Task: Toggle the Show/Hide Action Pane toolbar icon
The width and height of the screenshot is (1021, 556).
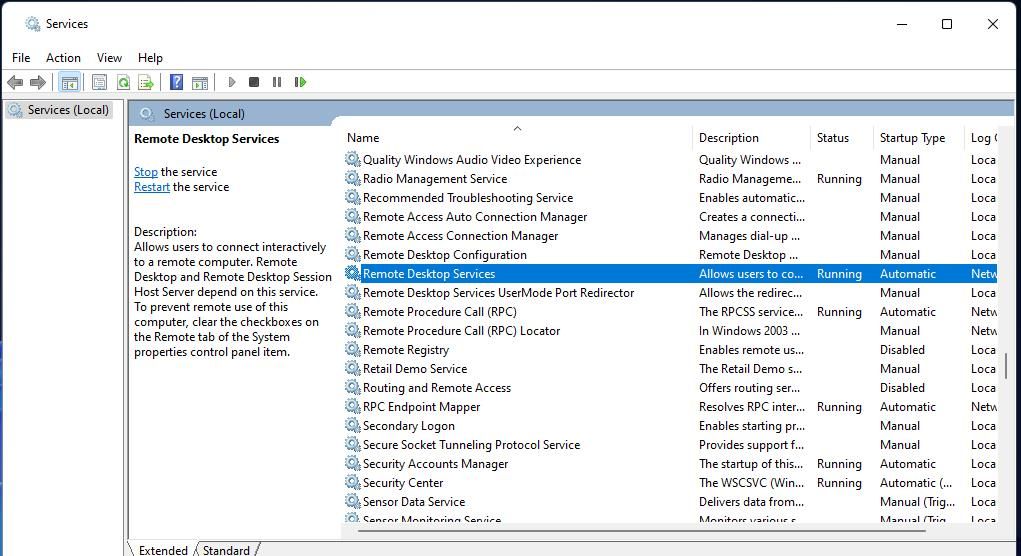Action: [x=200, y=82]
